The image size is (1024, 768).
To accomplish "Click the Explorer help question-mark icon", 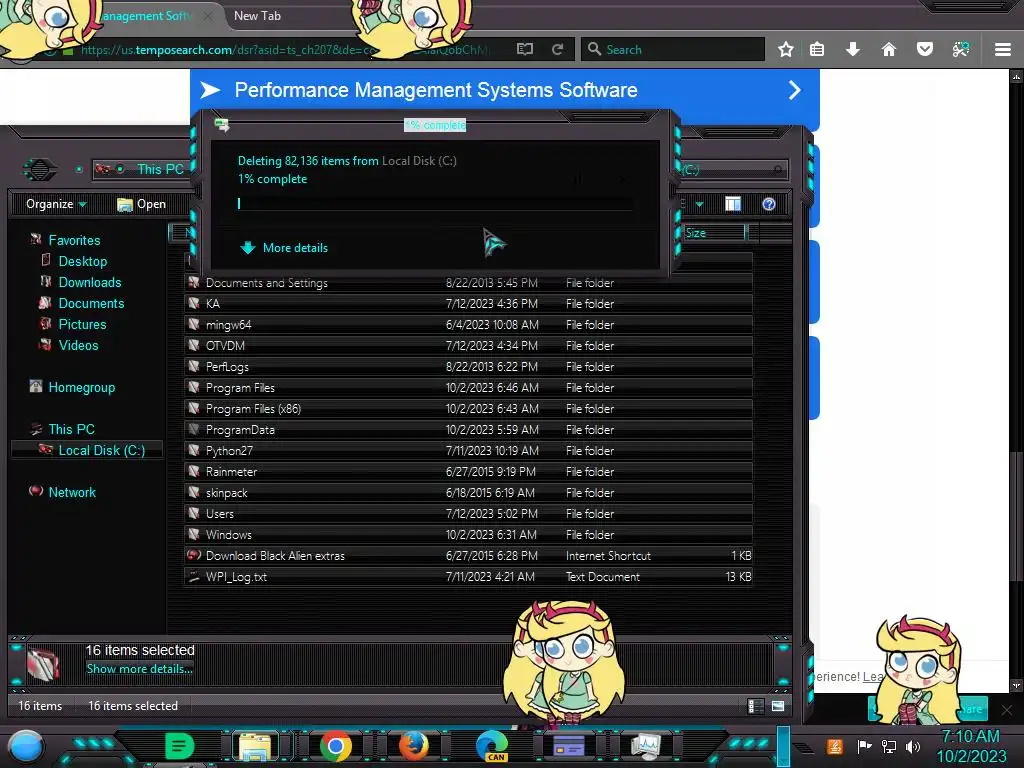I will pyautogui.click(x=769, y=204).
